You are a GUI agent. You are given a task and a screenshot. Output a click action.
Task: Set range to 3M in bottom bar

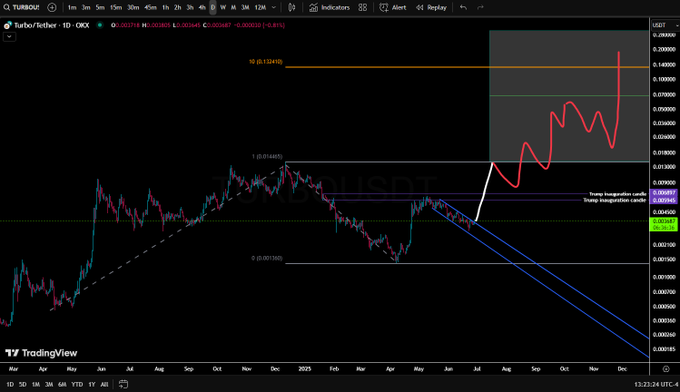click(x=49, y=384)
